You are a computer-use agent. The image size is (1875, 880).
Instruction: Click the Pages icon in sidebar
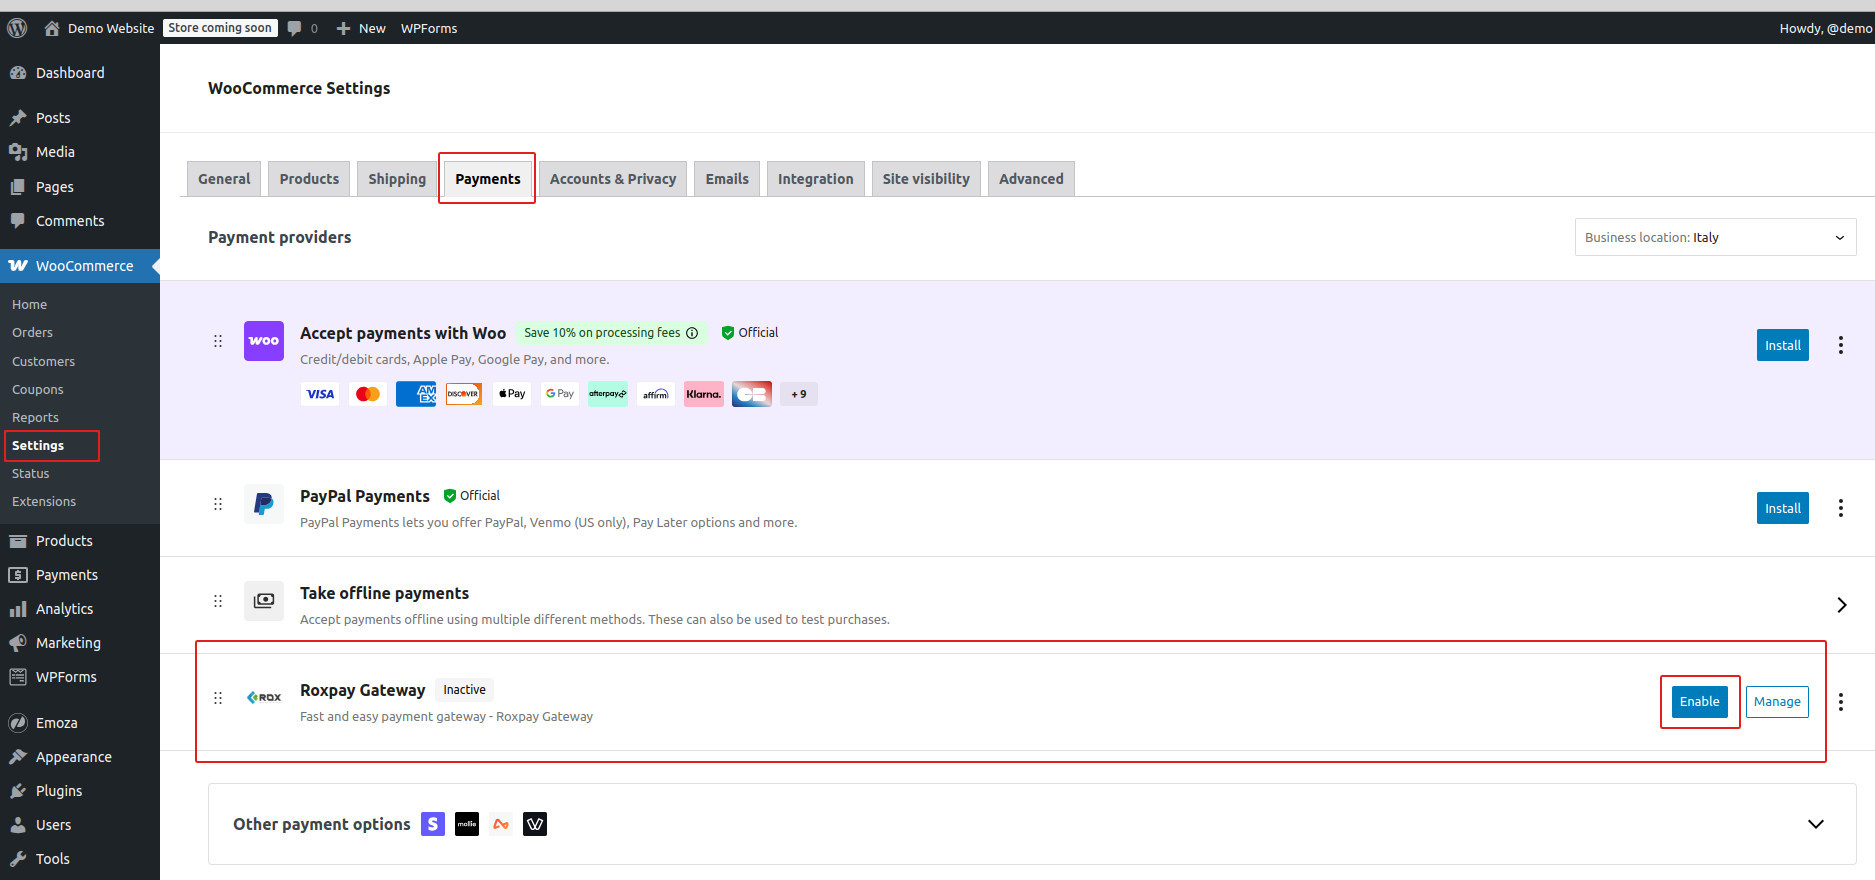pos(18,187)
